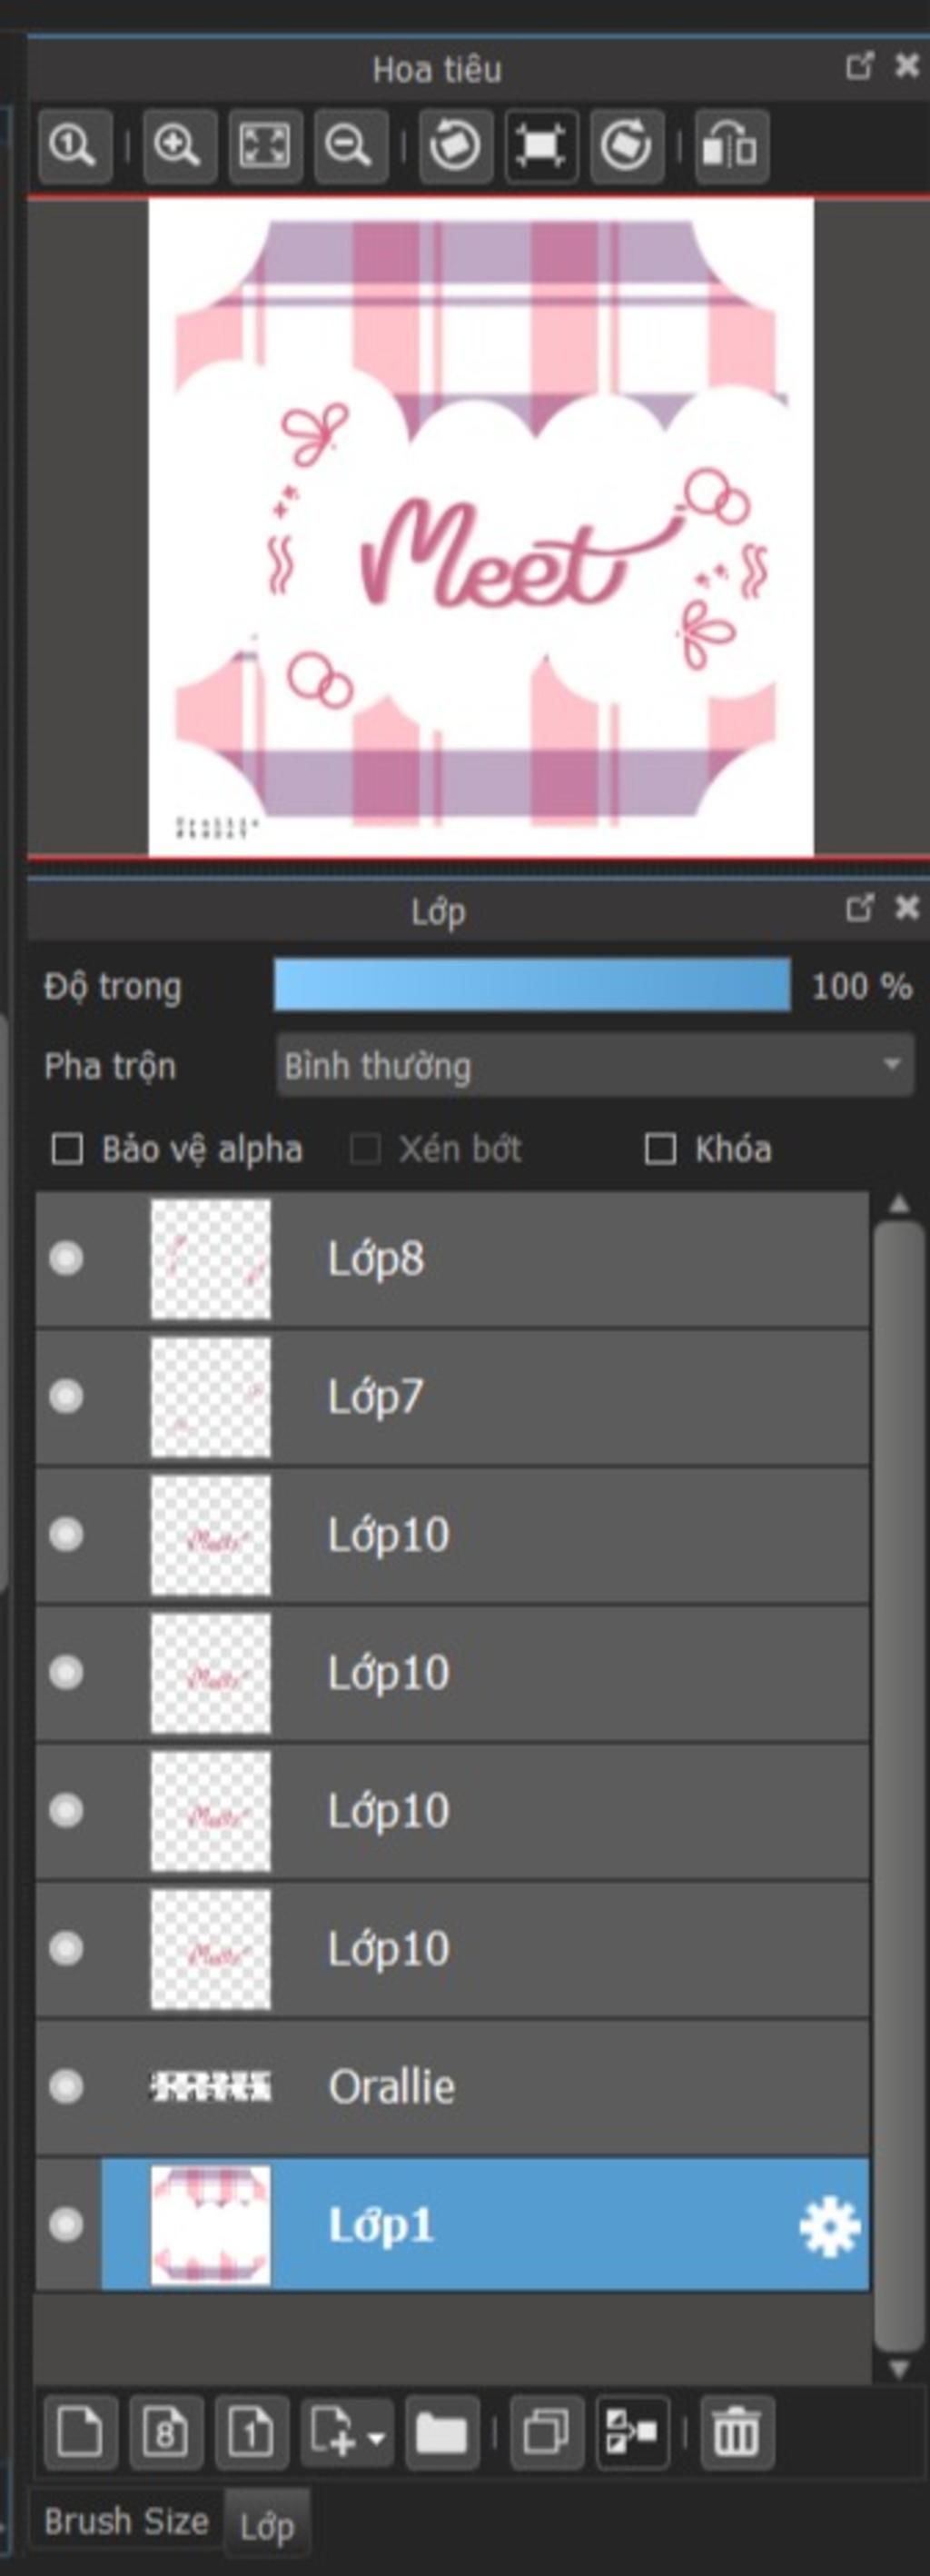Expand the add-layer dropdown arrow
This screenshot has height=2576, width=930.
coord(376,2436)
